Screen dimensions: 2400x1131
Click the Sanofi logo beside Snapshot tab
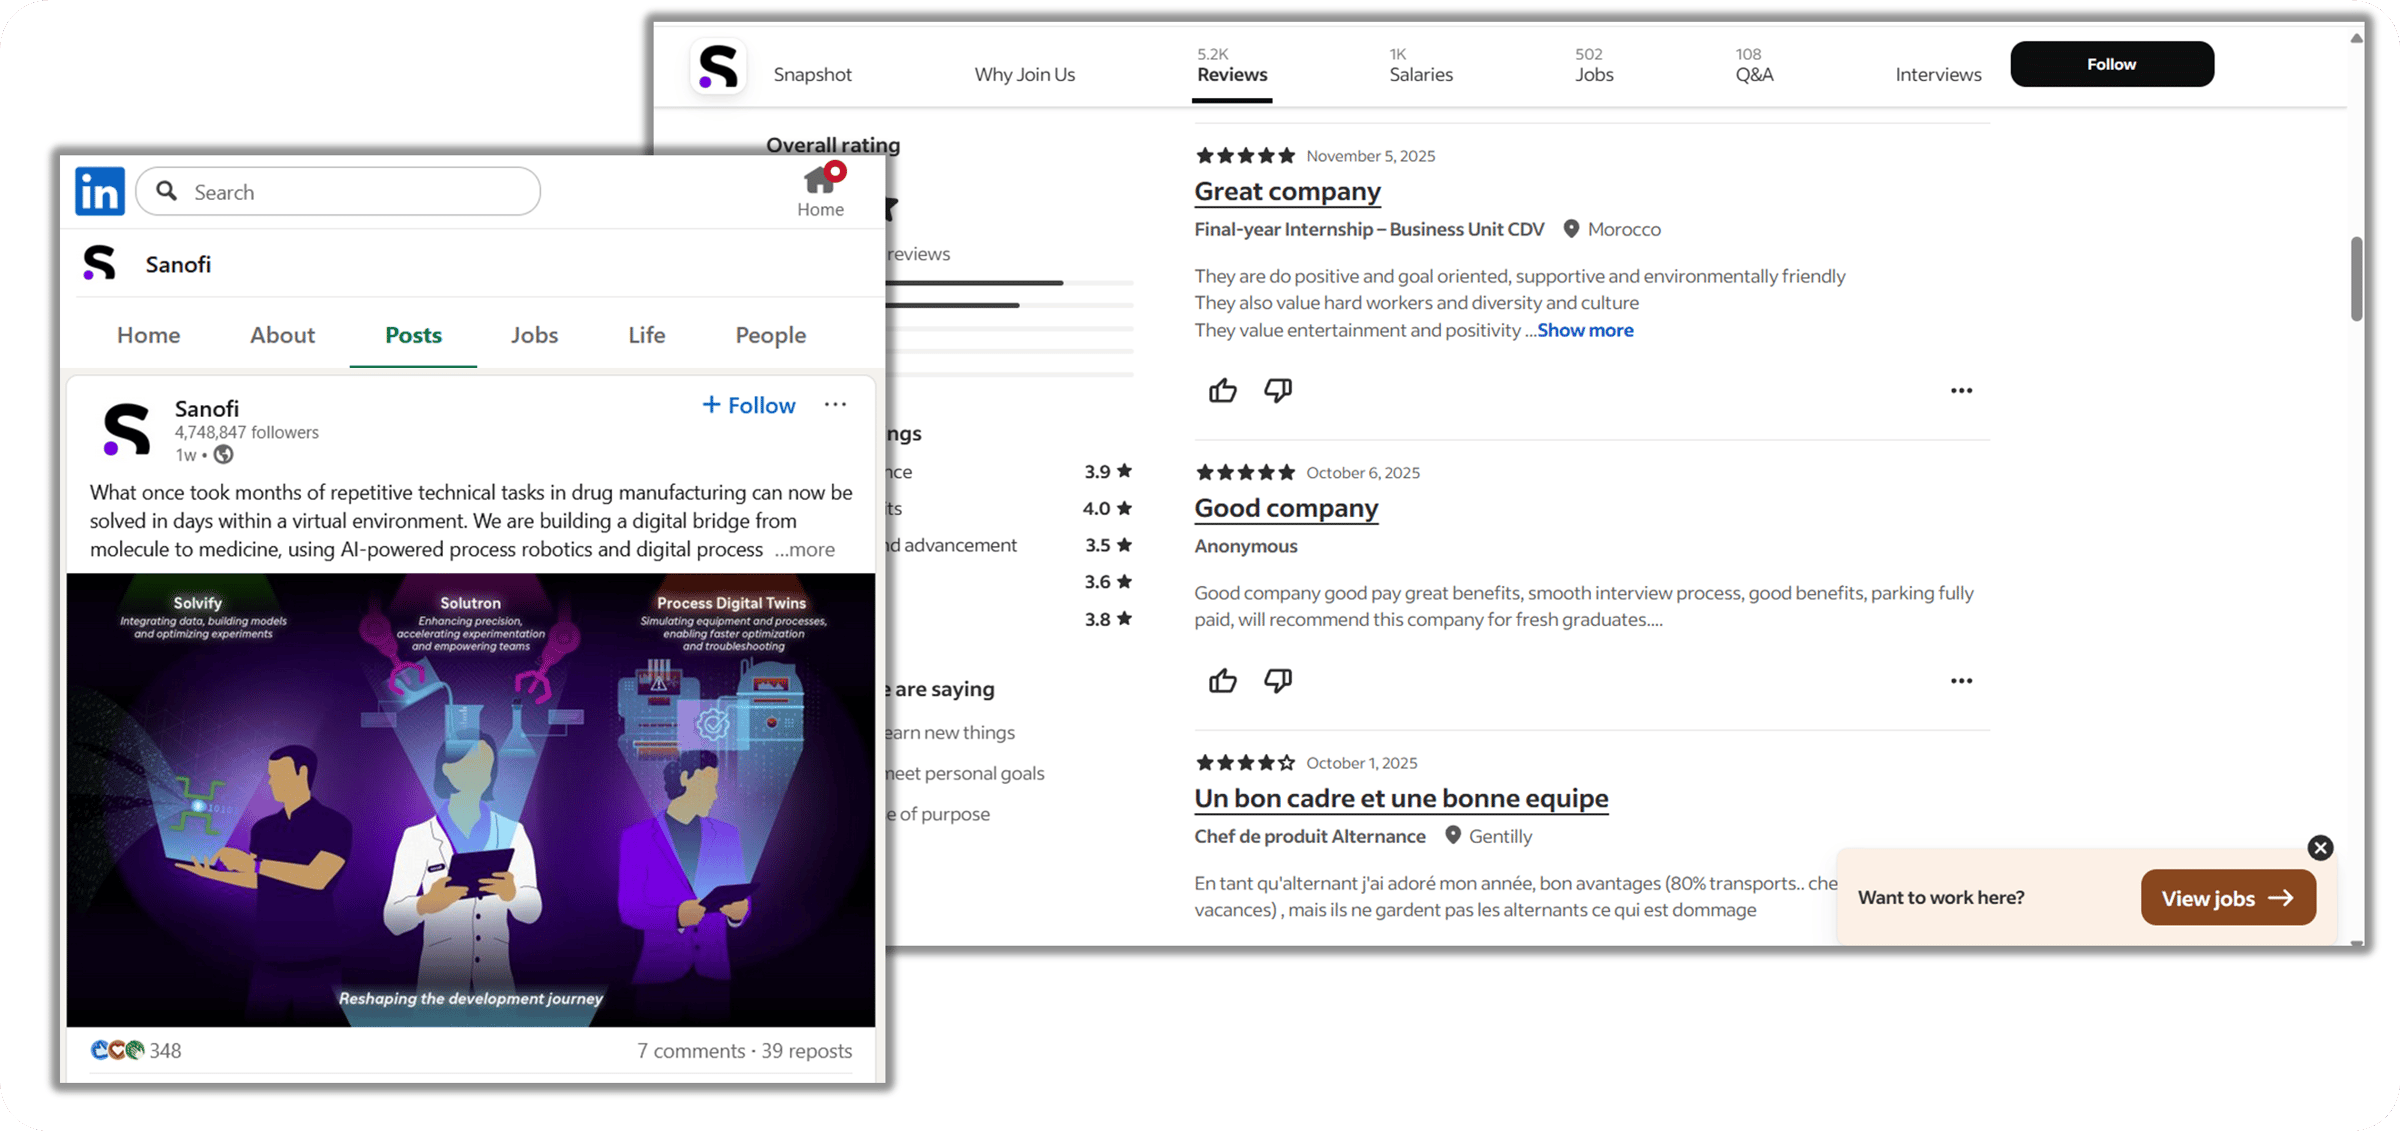point(718,68)
